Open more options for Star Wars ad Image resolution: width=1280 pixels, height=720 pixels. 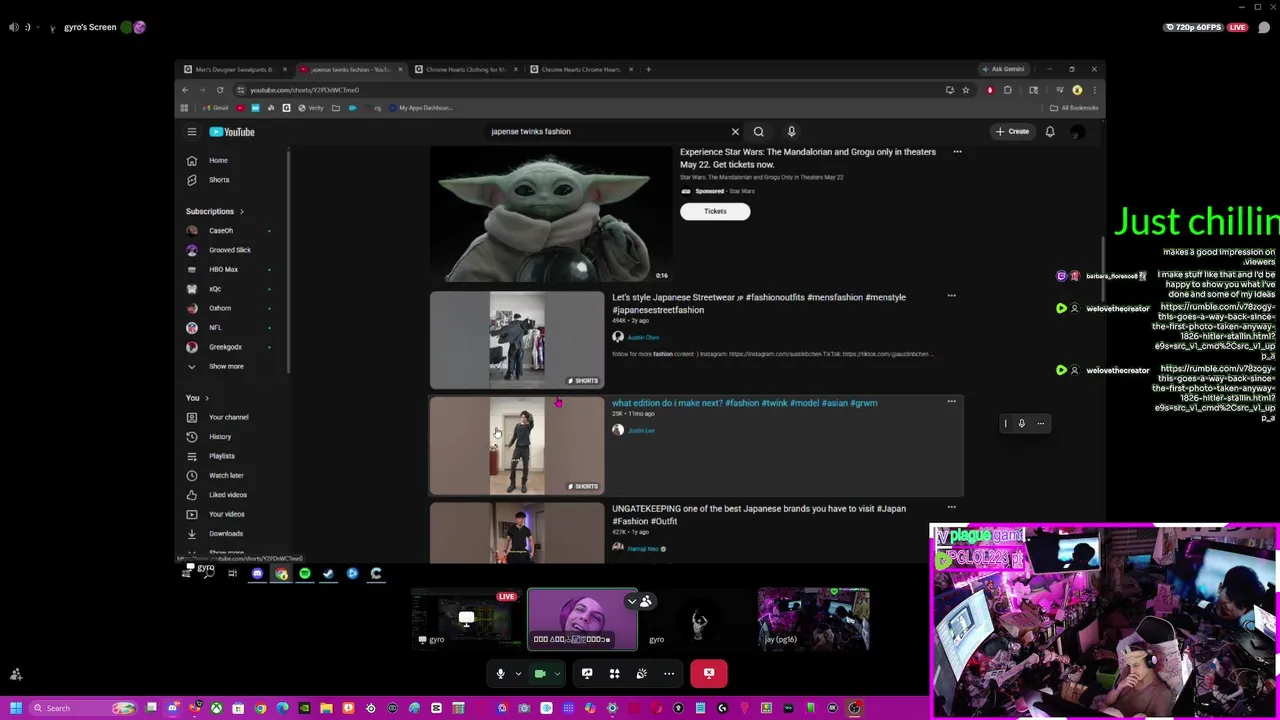click(x=957, y=152)
